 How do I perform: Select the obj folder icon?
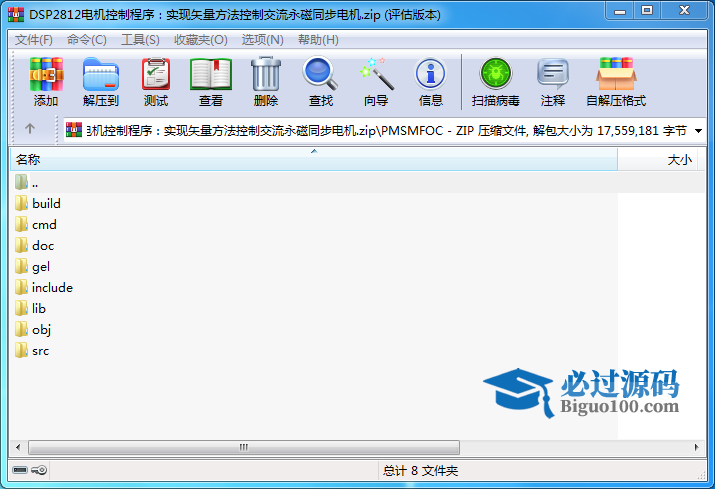click(21, 329)
